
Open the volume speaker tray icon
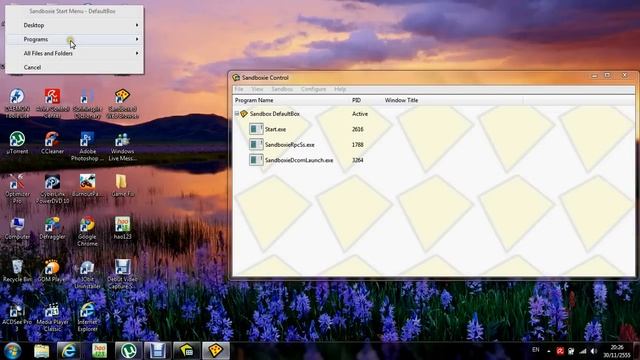tap(594, 351)
